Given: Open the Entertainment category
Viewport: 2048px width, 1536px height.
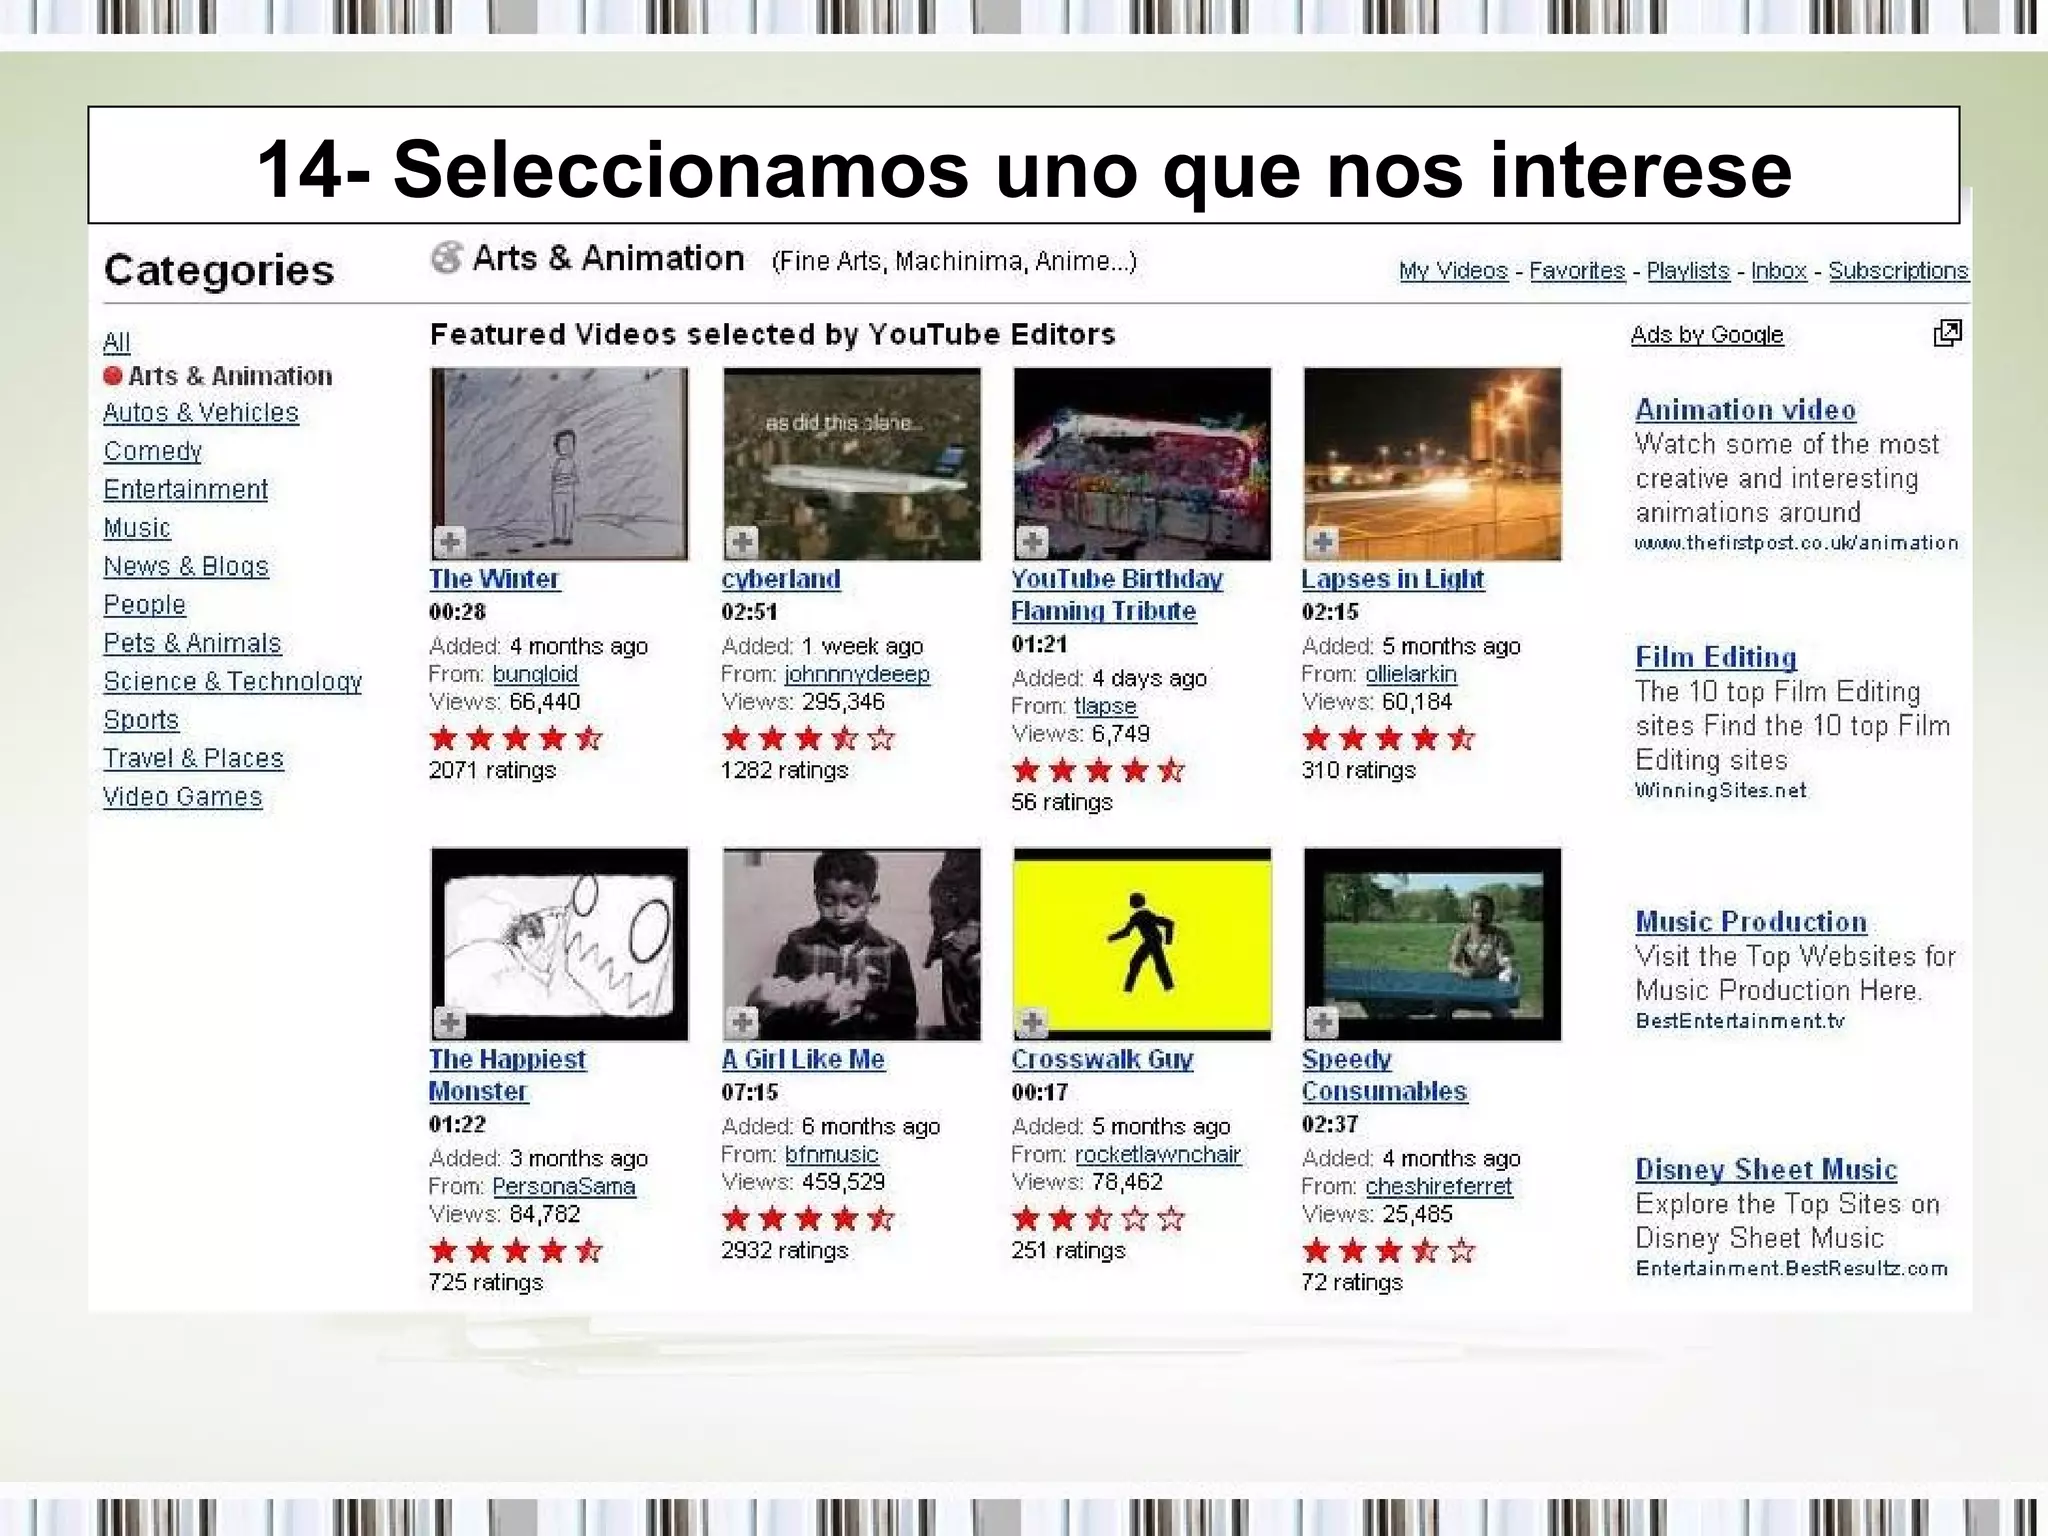Looking at the screenshot, I should (186, 490).
